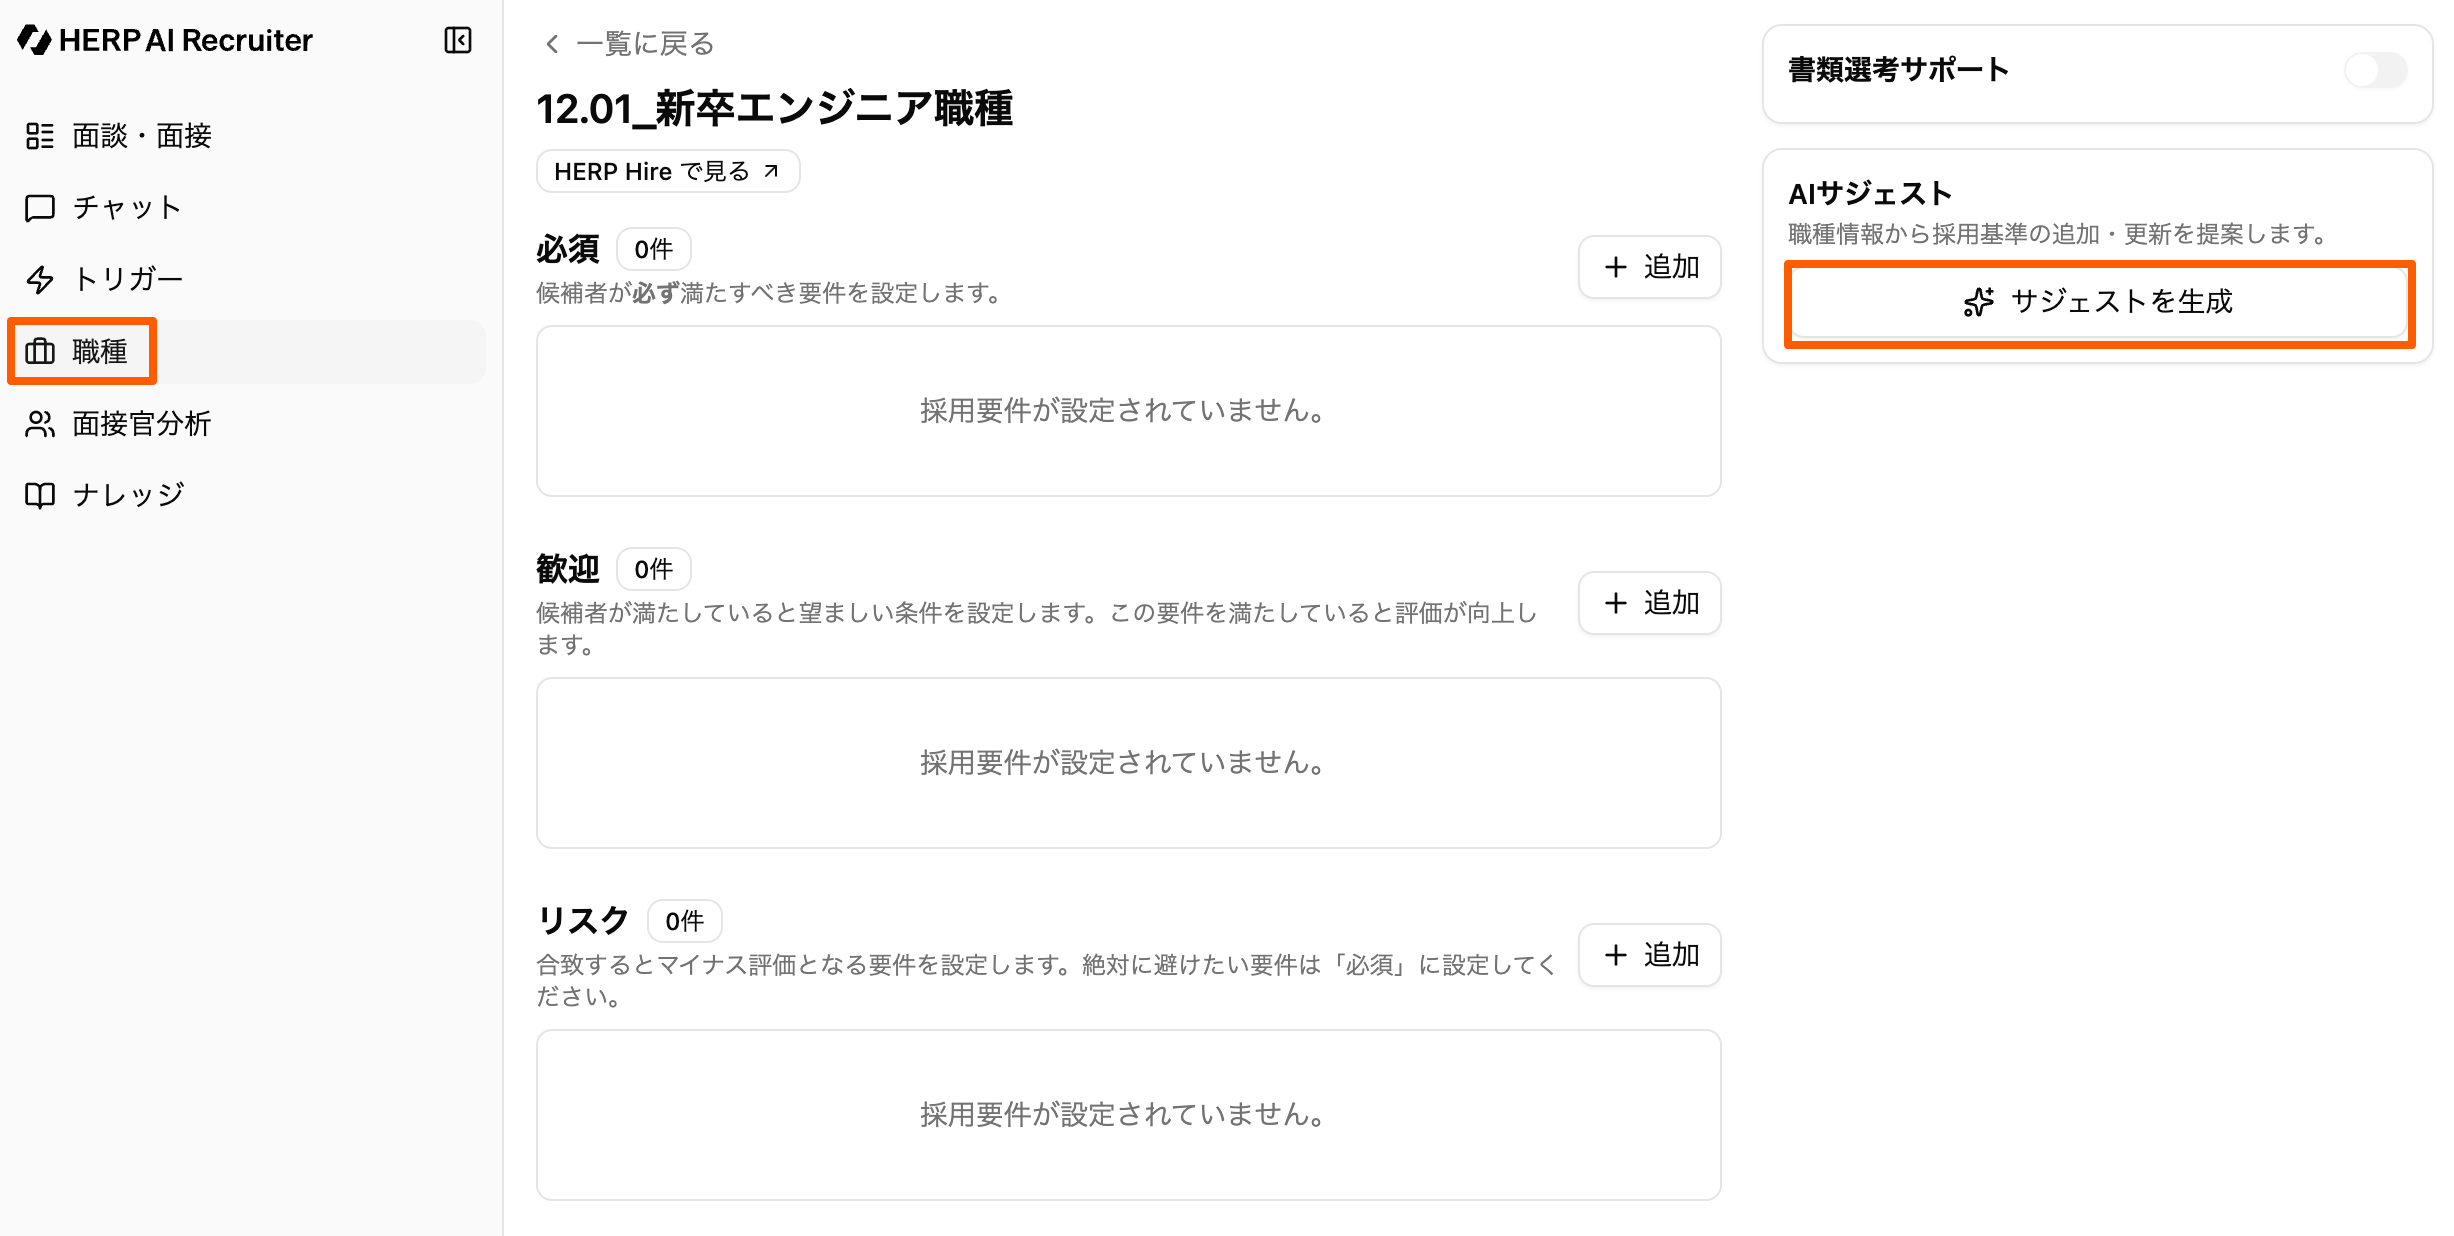Click the empty 歓迎 requirements box
This screenshot has height=1236, width=2454.
(1128, 763)
